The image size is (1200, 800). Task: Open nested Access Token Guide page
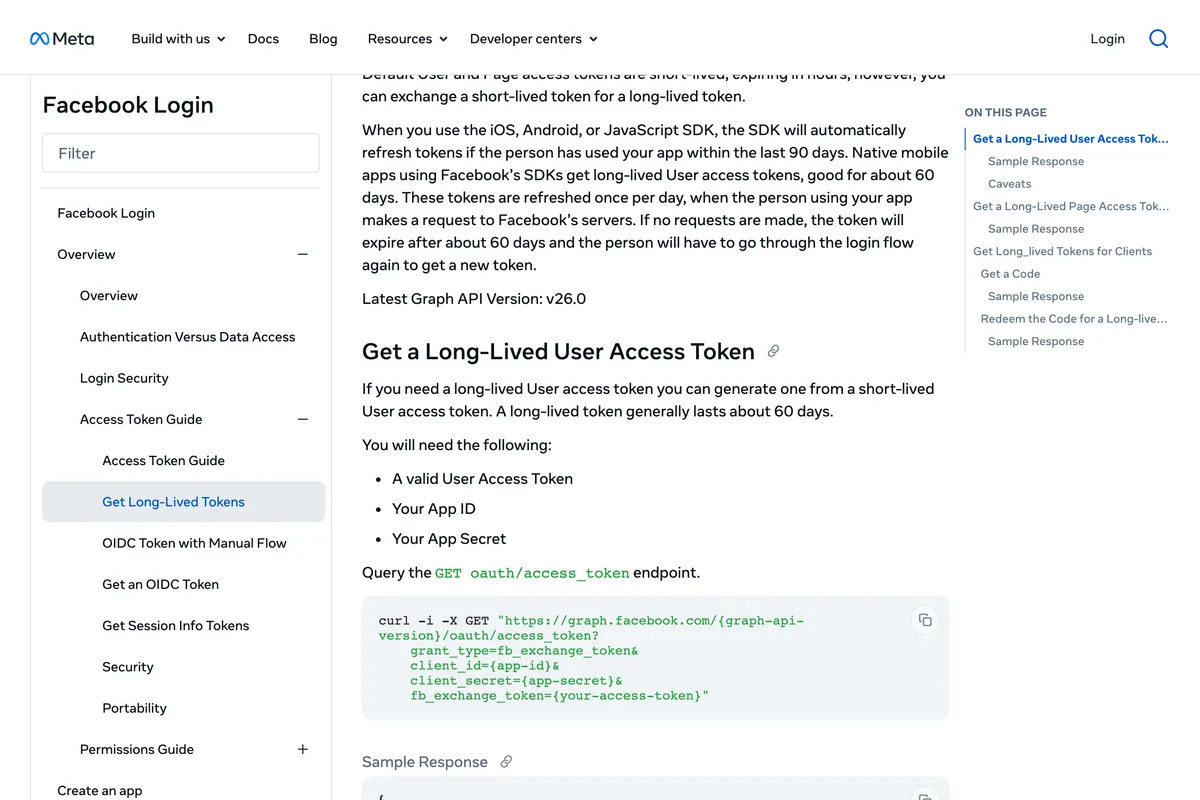163,461
